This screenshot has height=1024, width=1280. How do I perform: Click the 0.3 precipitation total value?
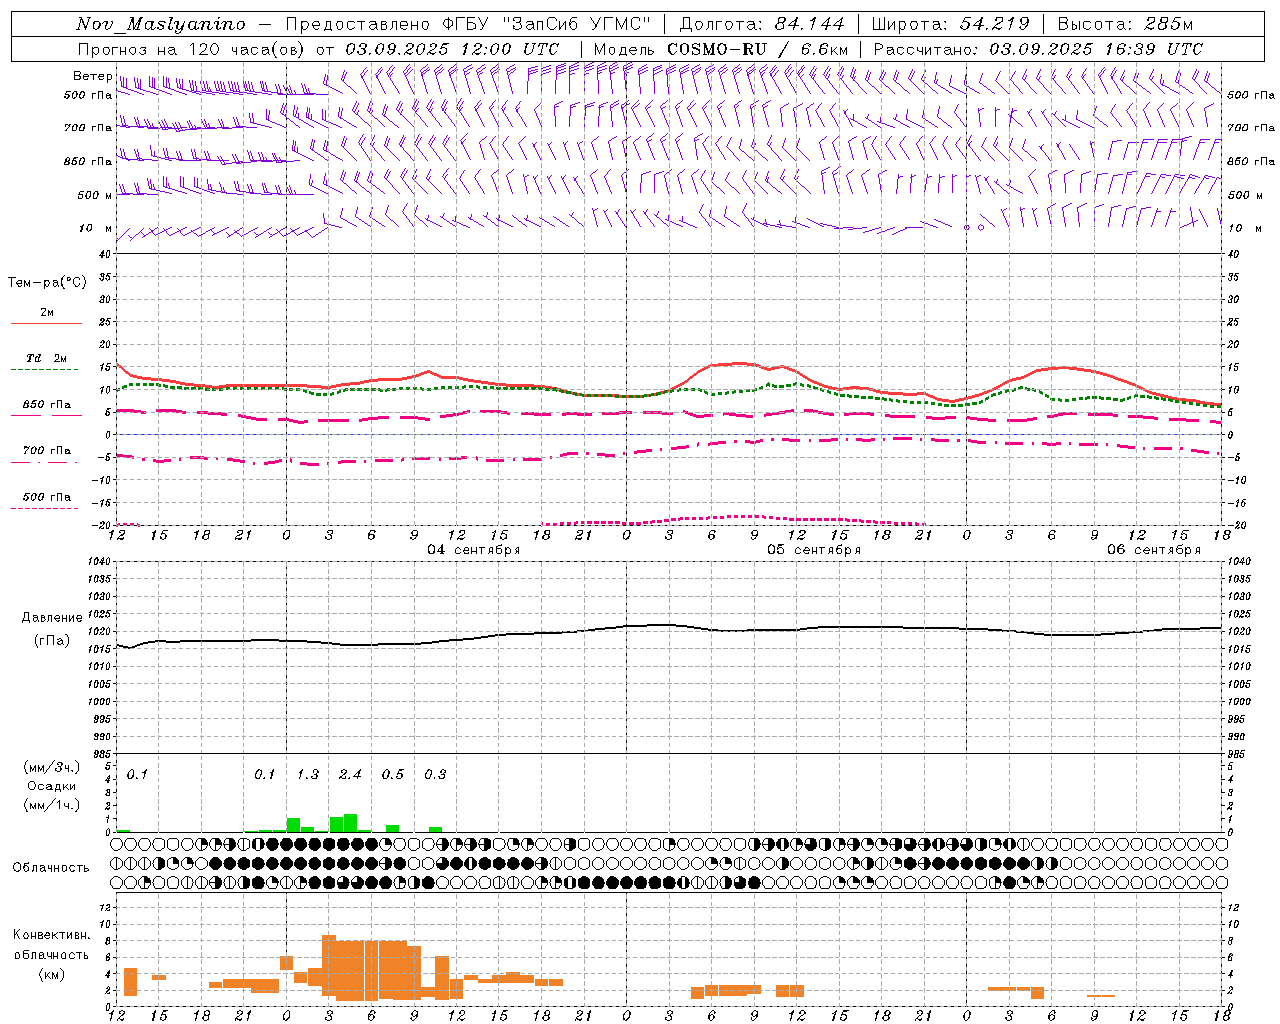[435, 775]
